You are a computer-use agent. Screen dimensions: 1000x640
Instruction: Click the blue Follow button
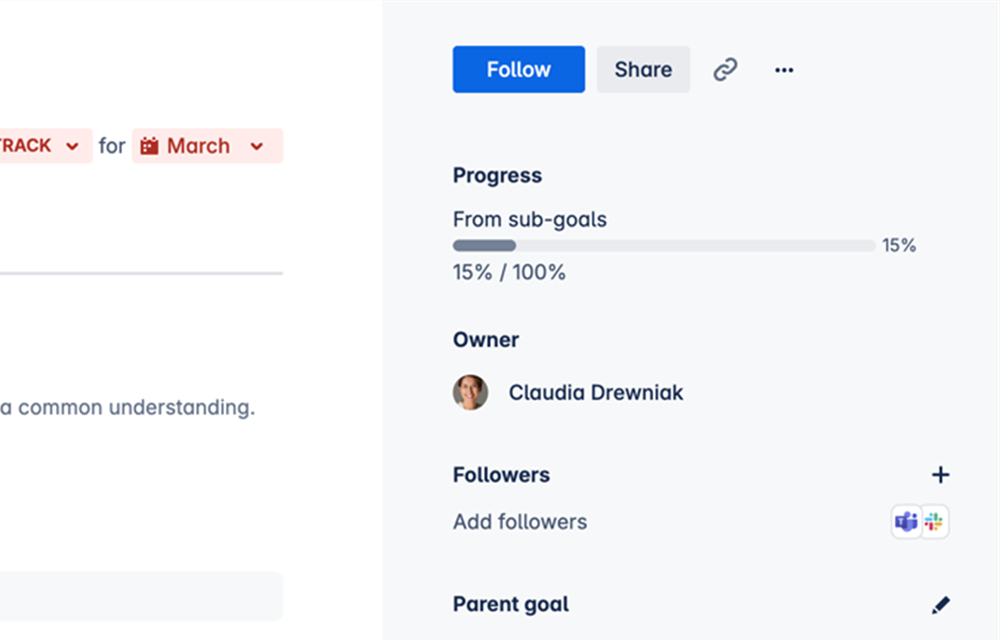pos(518,69)
